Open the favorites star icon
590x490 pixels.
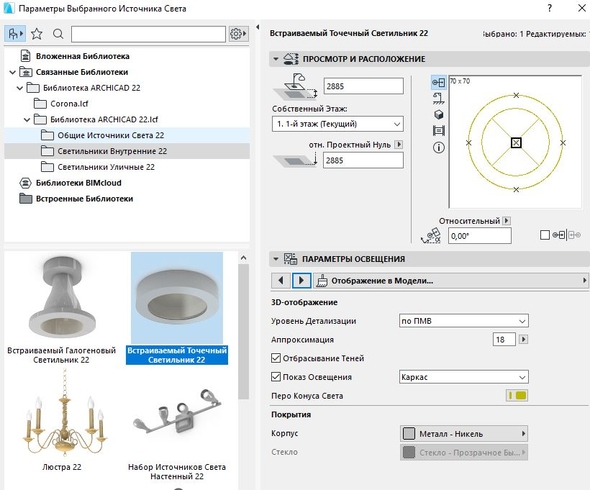[x=36, y=34]
